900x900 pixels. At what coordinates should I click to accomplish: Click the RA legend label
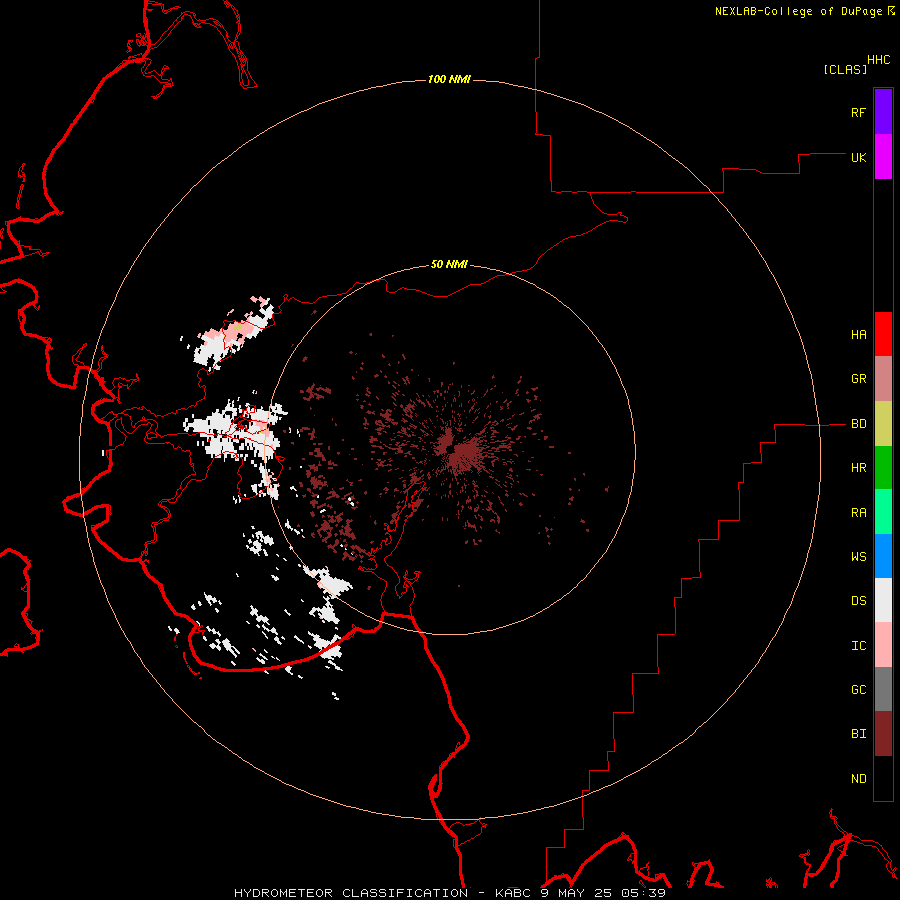(x=858, y=513)
